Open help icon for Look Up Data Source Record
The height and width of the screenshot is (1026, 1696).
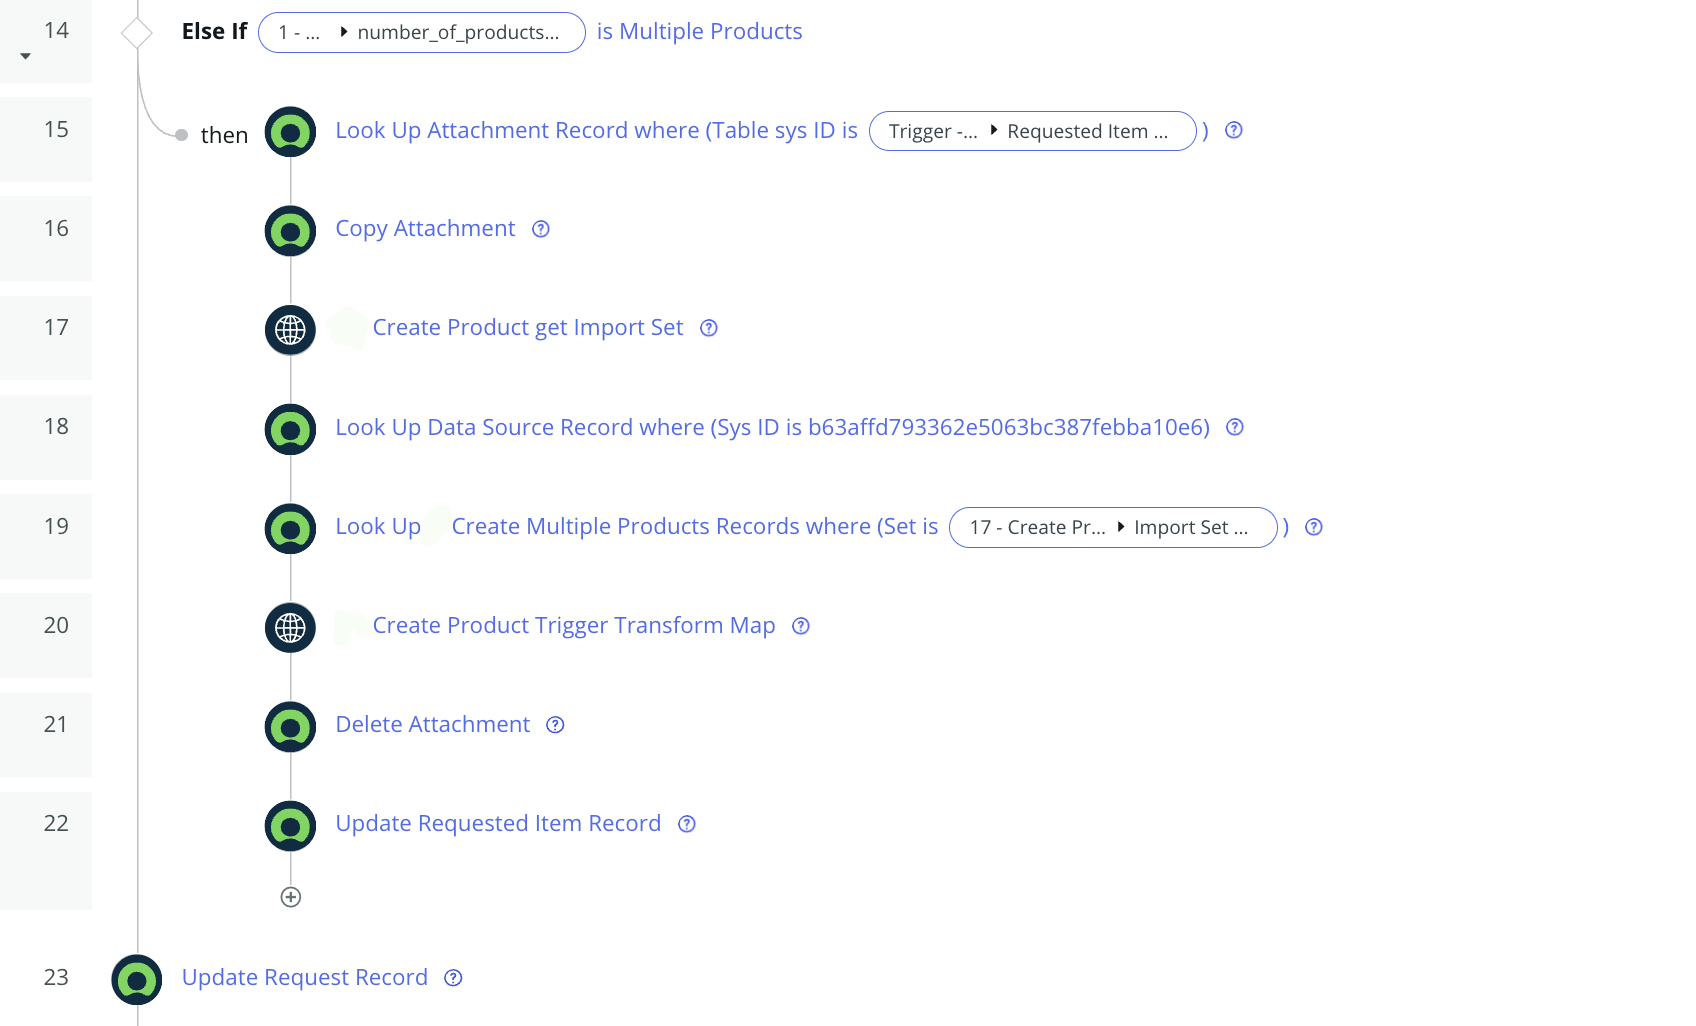(1235, 427)
